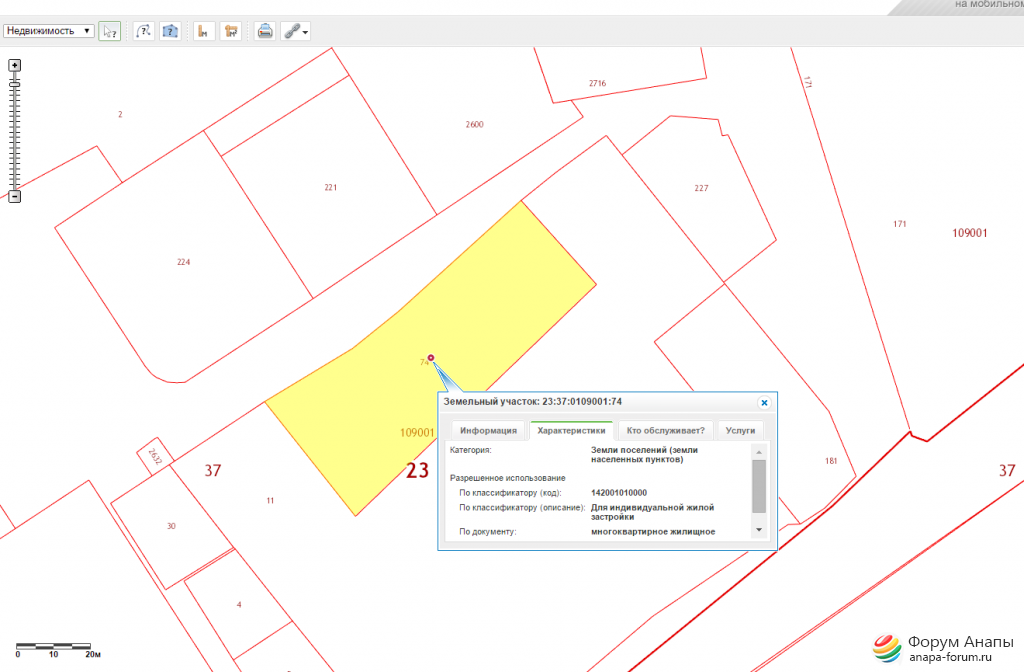Choose the measure area tool
Viewport: 1024px width, 672px height.
231,31
